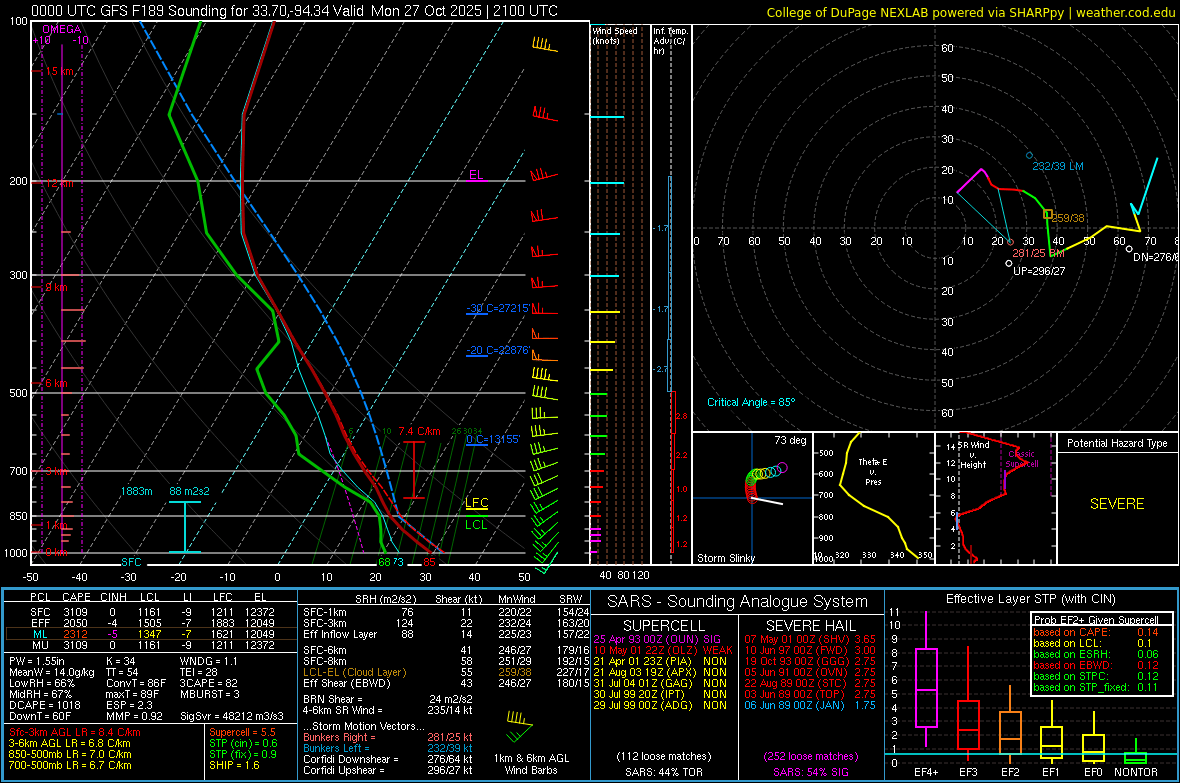Click the yellow LFC marker label
1180x783 pixels.
click(x=476, y=503)
